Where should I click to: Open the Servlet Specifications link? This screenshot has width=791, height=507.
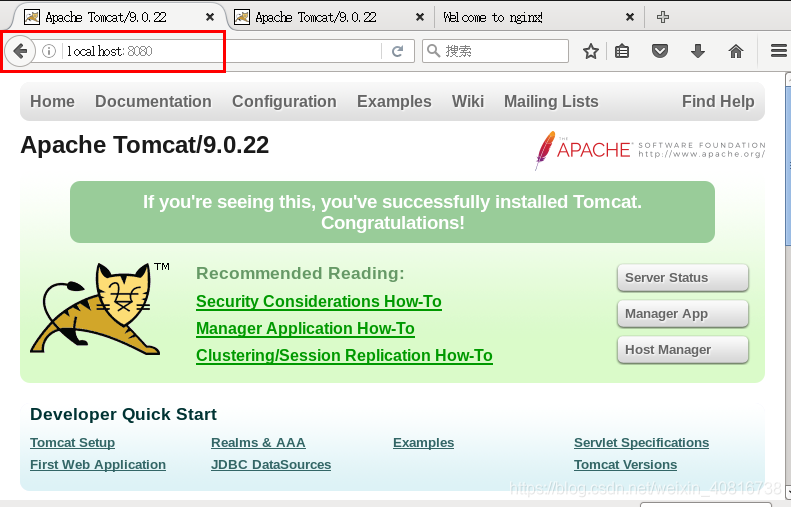(x=641, y=443)
